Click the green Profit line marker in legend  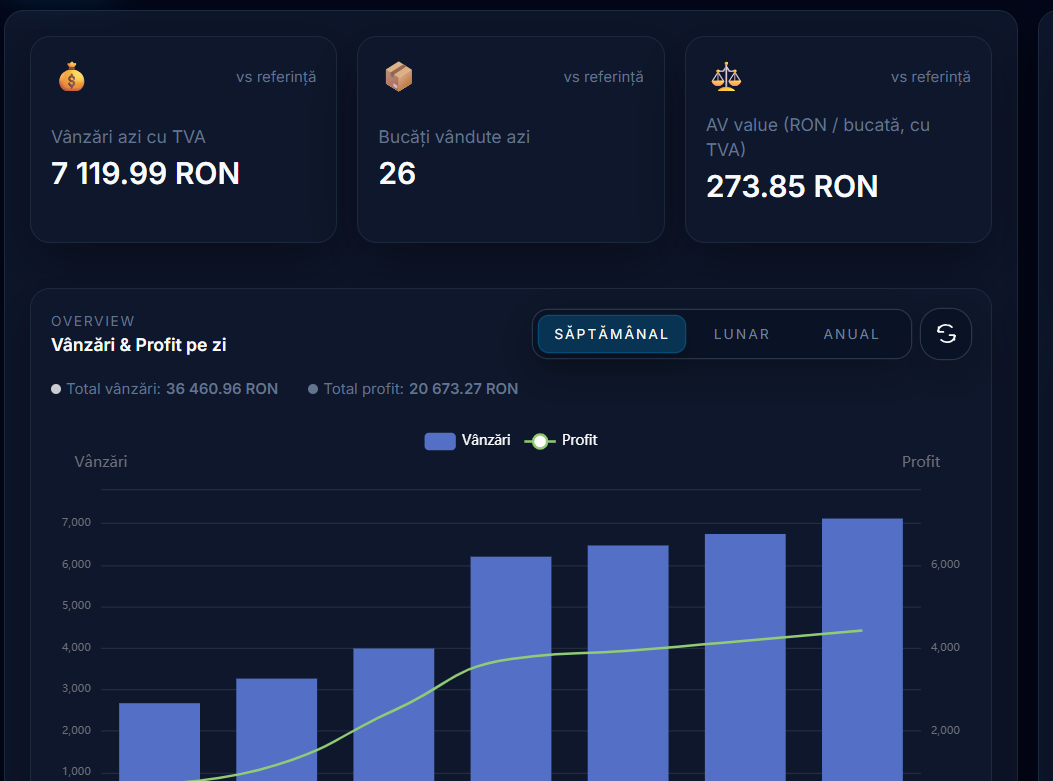[x=541, y=440]
